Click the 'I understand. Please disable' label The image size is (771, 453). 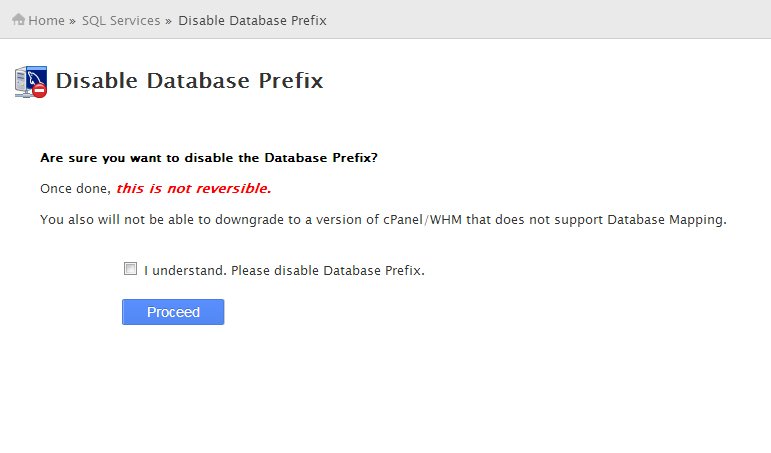tap(284, 270)
